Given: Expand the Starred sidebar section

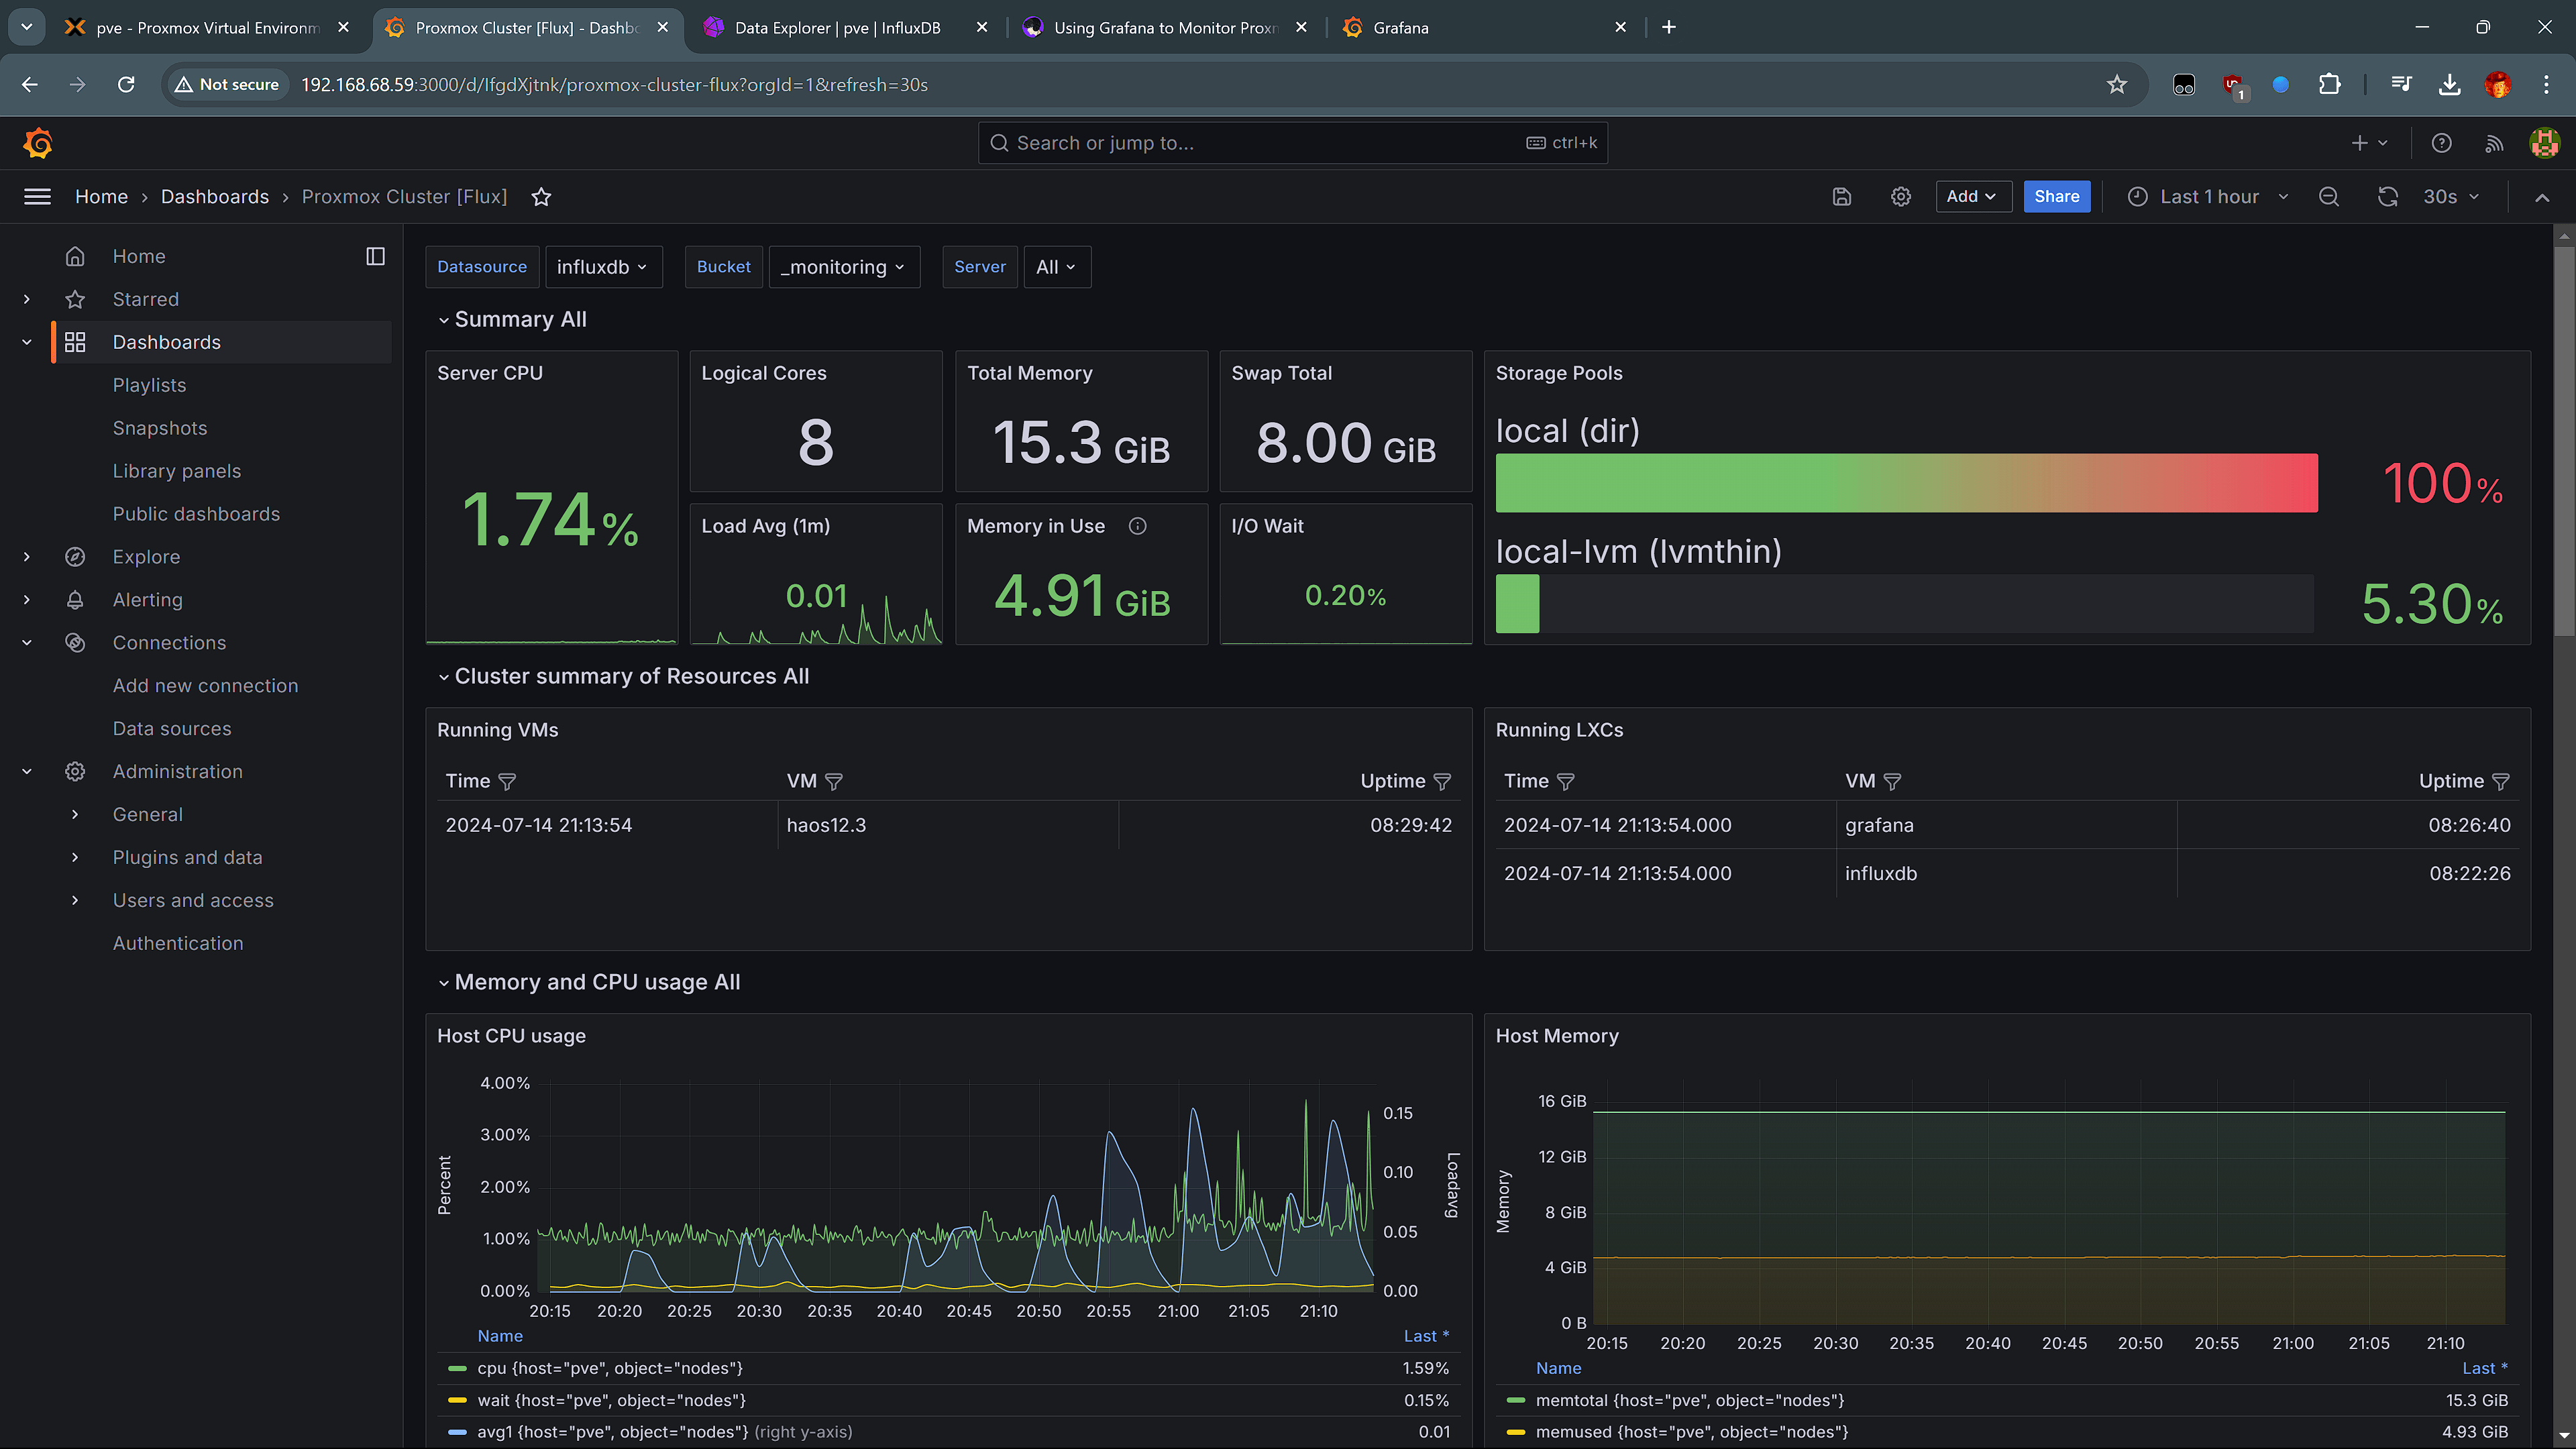Looking at the screenshot, I should [x=27, y=299].
